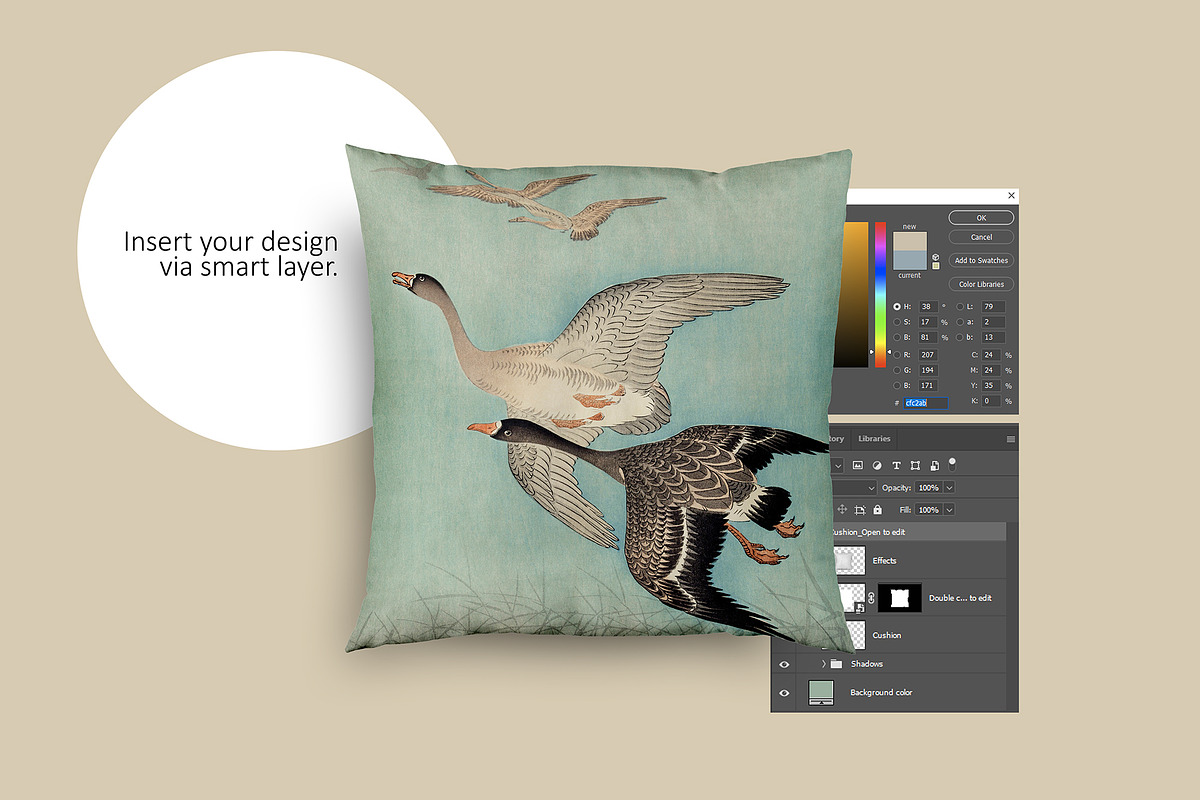1200x800 pixels.
Task: Click the Y yellow field showing 35
Action: tap(991, 386)
